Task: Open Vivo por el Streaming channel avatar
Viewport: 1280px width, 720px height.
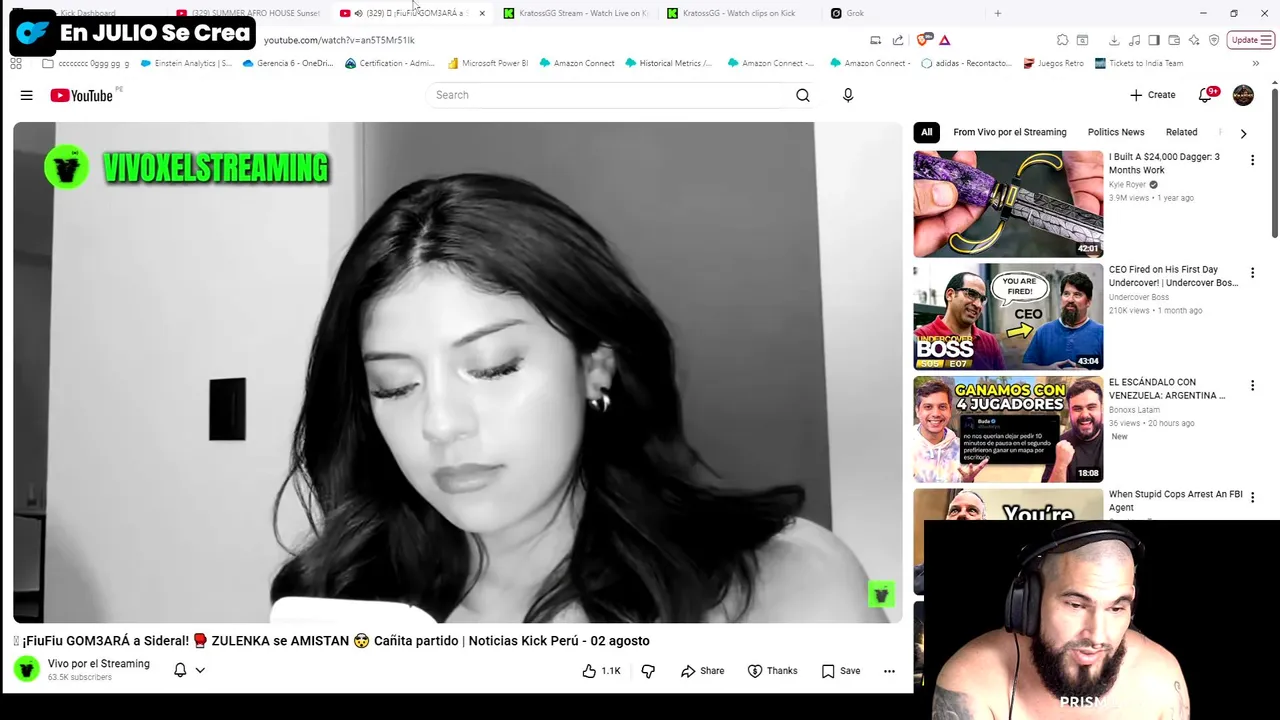Action: [27, 670]
